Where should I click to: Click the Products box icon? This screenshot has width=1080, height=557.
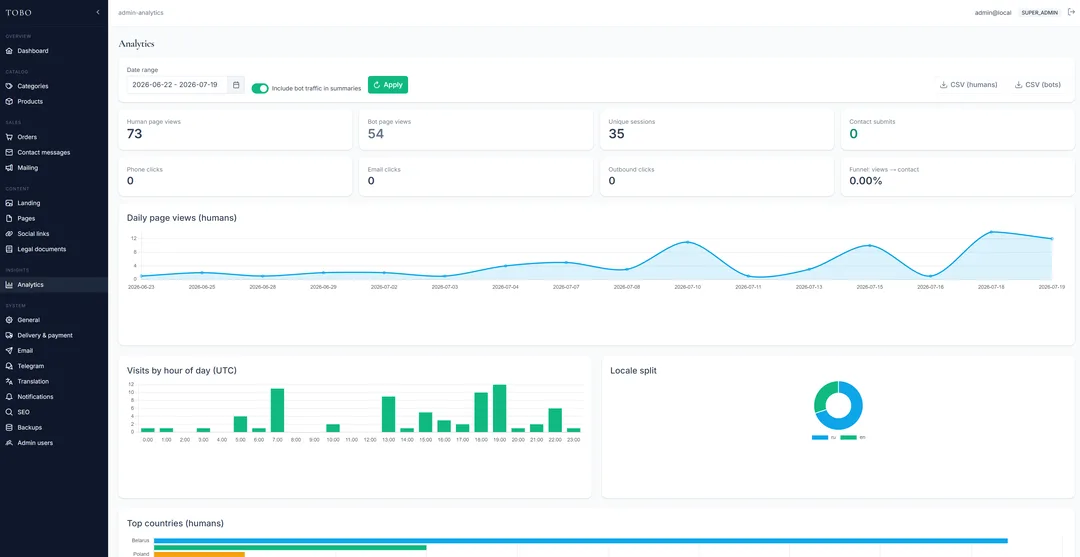9,101
